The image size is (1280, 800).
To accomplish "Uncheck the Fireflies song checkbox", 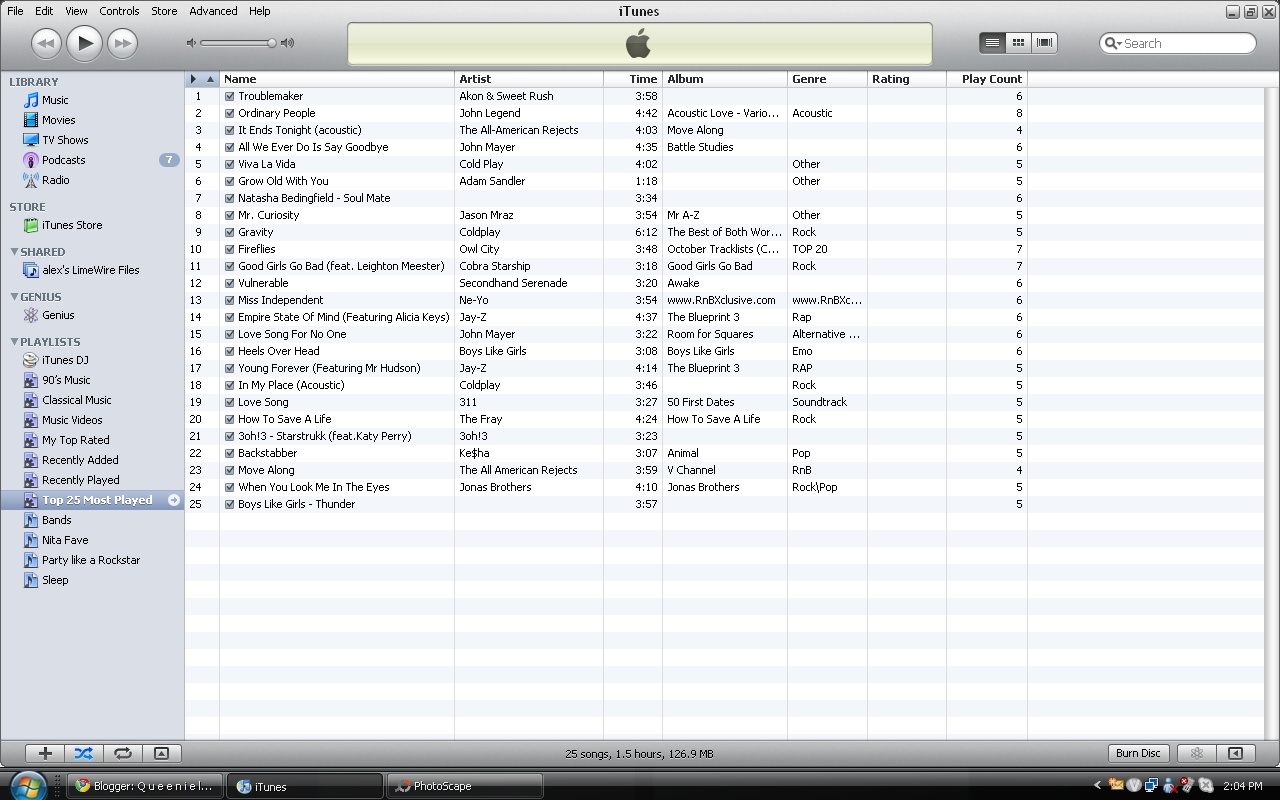I will coord(230,250).
